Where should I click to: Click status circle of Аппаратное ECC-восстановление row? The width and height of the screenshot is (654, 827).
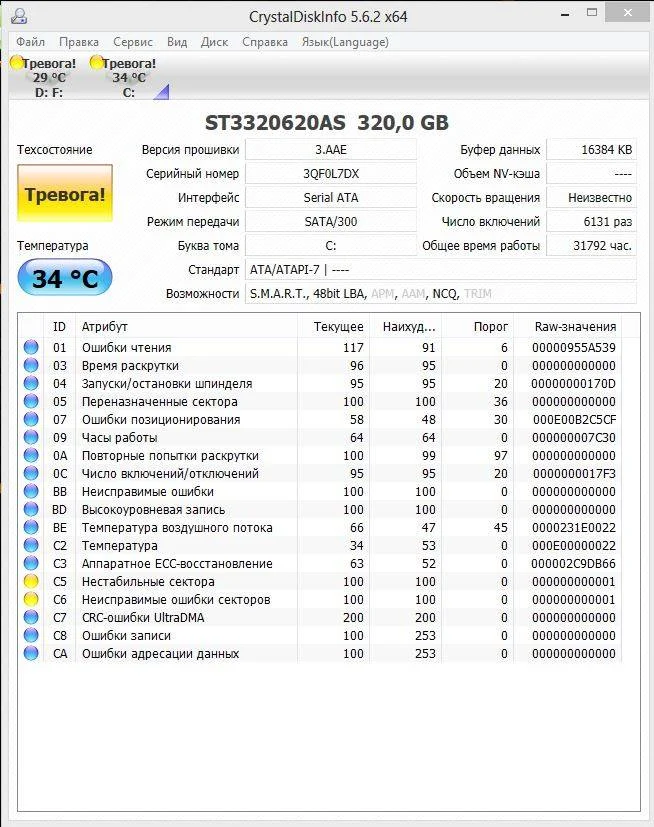(31, 563)
